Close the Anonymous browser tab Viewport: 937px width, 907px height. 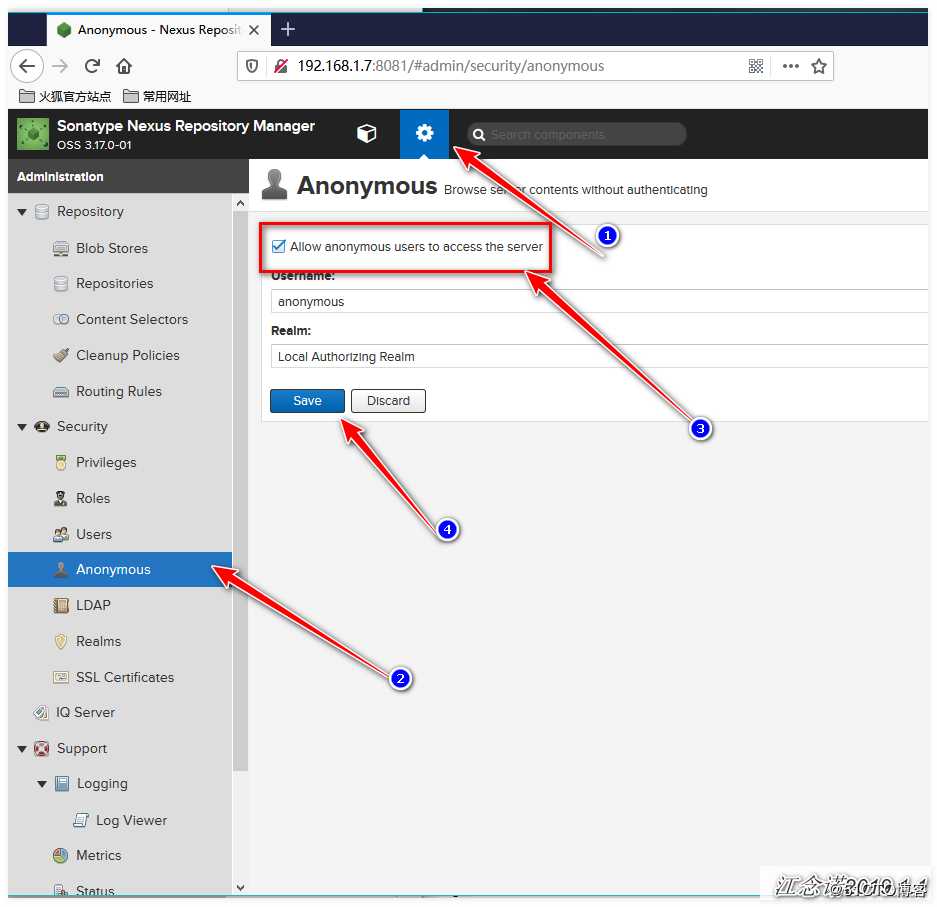(254, 30)
